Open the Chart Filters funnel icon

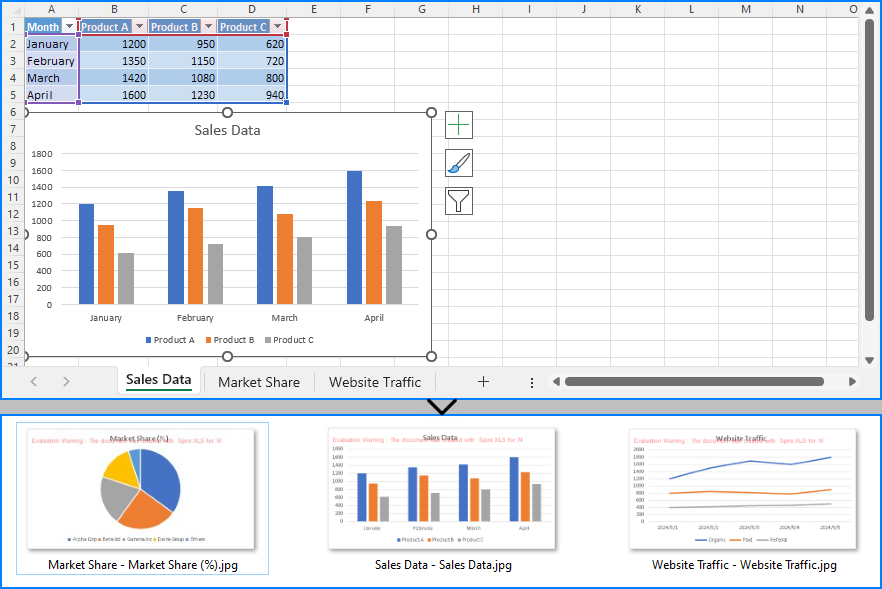click(458, 200)
